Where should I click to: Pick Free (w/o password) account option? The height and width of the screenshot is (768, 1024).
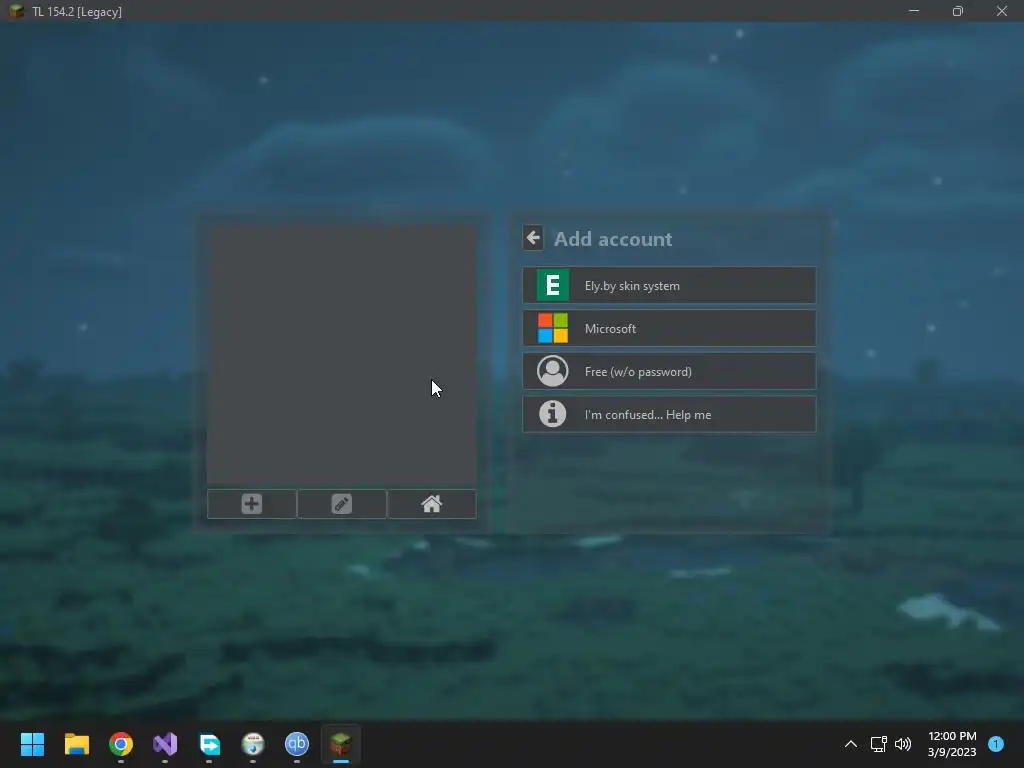coord(669,372)
